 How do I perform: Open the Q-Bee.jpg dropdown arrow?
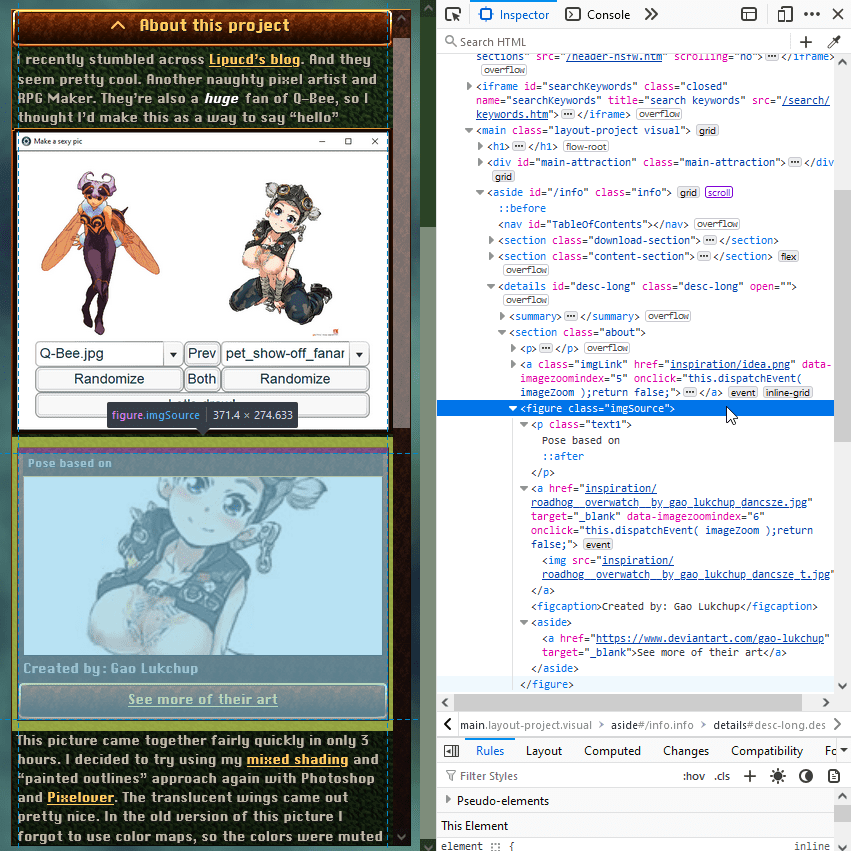pyautogui.click(x=172, y=354)
